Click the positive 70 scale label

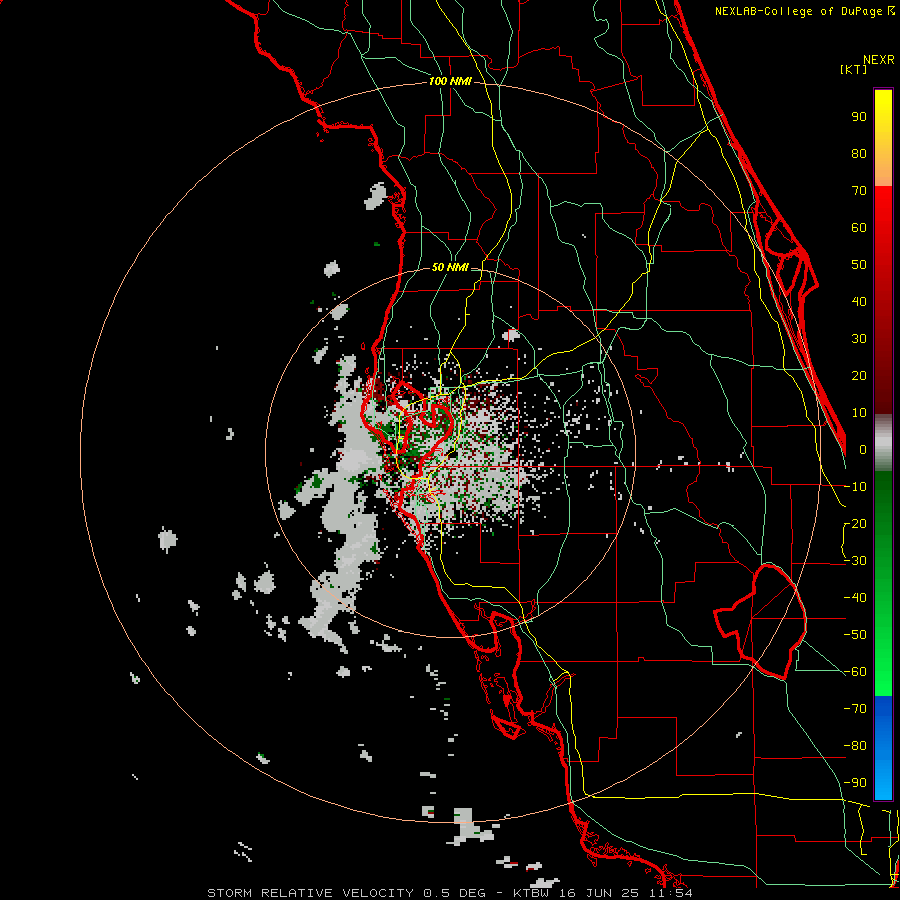[859, 191]
